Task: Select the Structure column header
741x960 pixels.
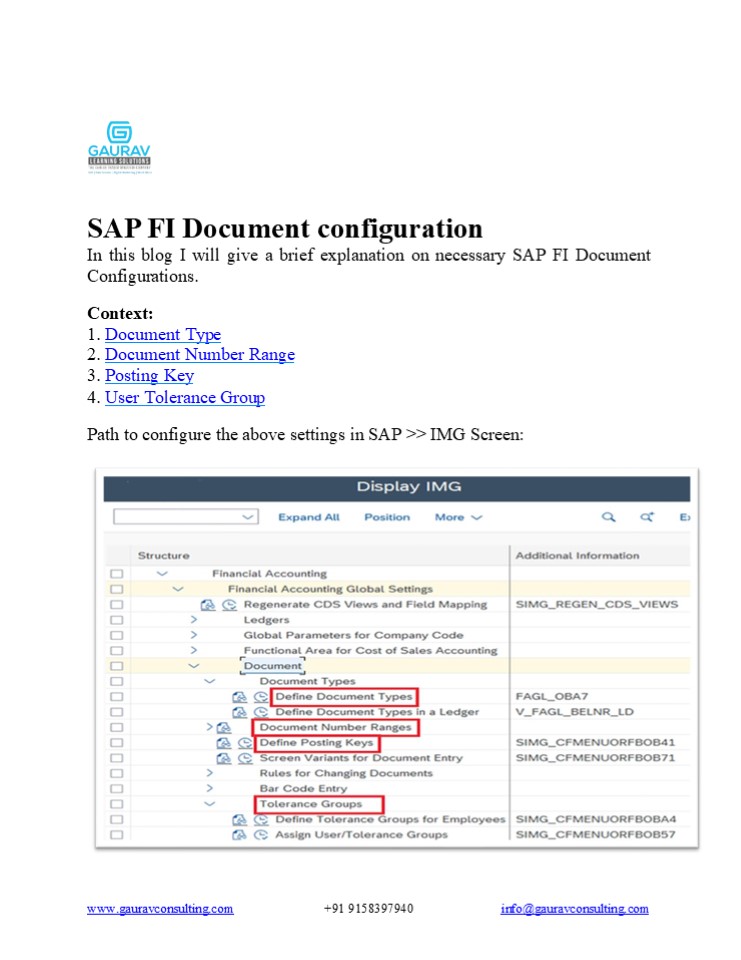Action: [164, 555]
